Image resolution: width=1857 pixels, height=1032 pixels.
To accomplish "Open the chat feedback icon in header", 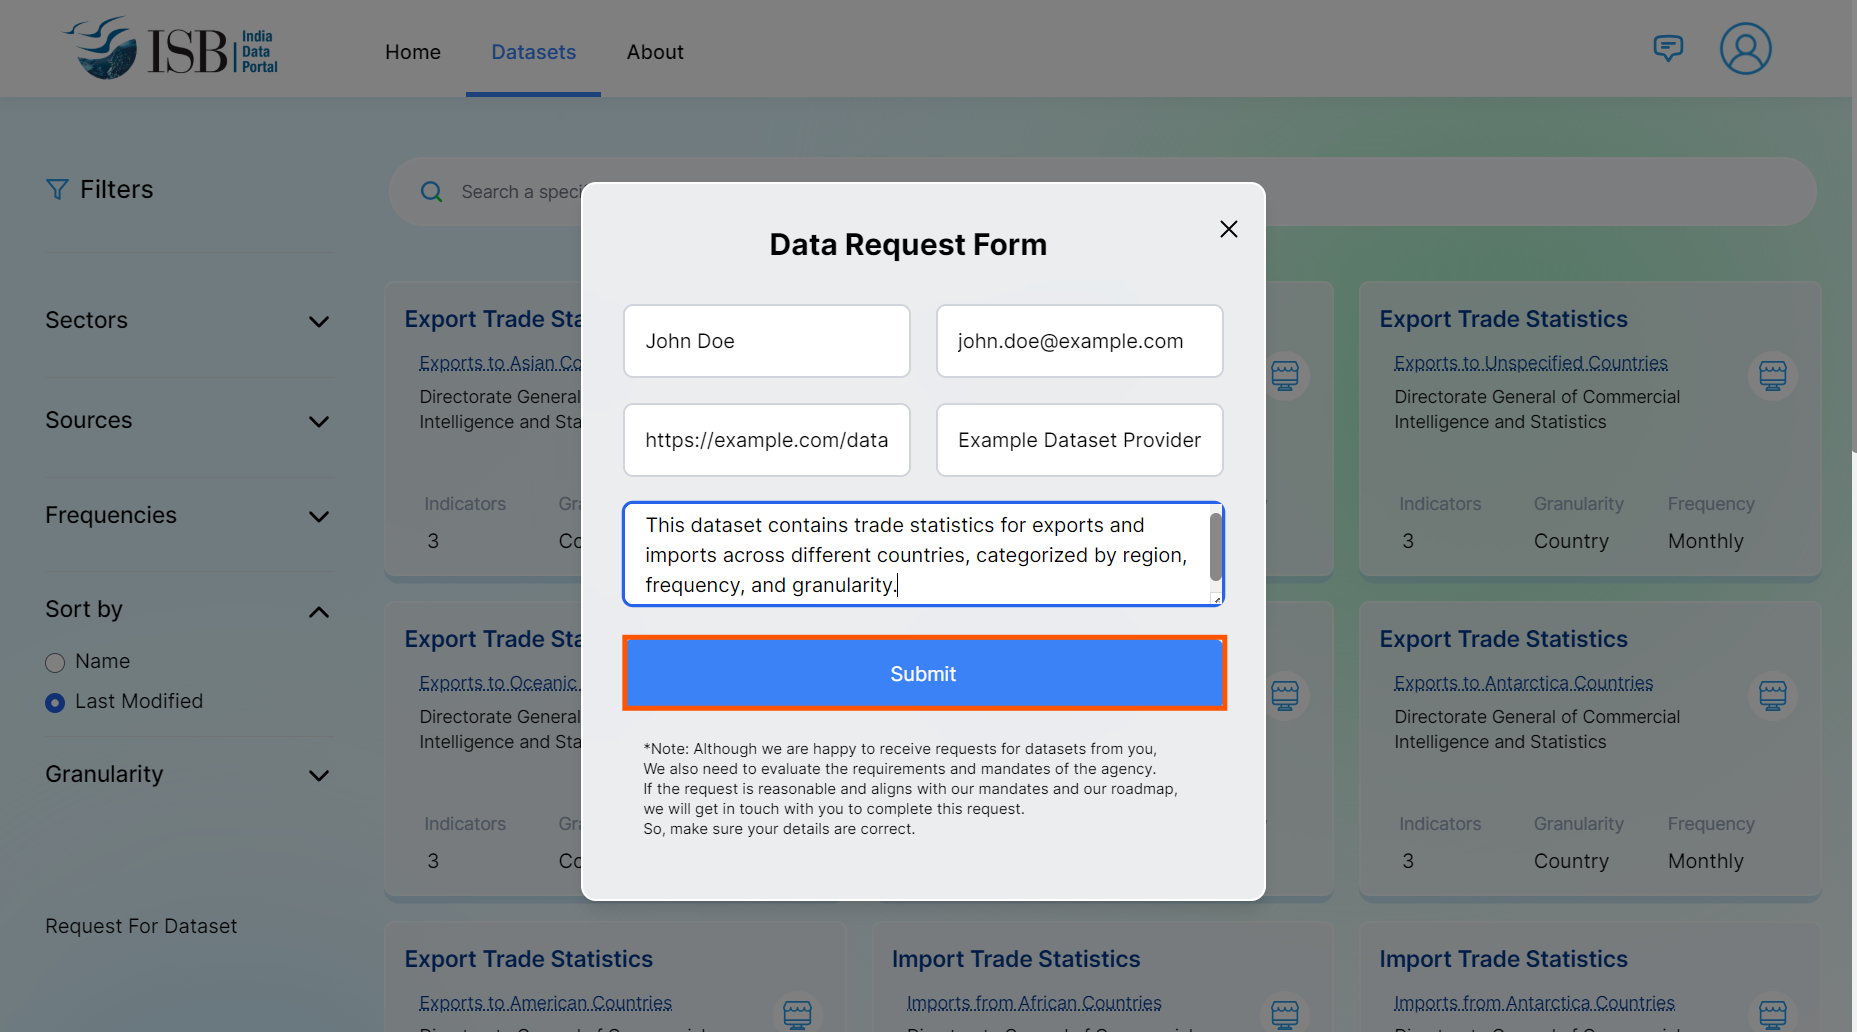I will click(x=1667, y=48).
